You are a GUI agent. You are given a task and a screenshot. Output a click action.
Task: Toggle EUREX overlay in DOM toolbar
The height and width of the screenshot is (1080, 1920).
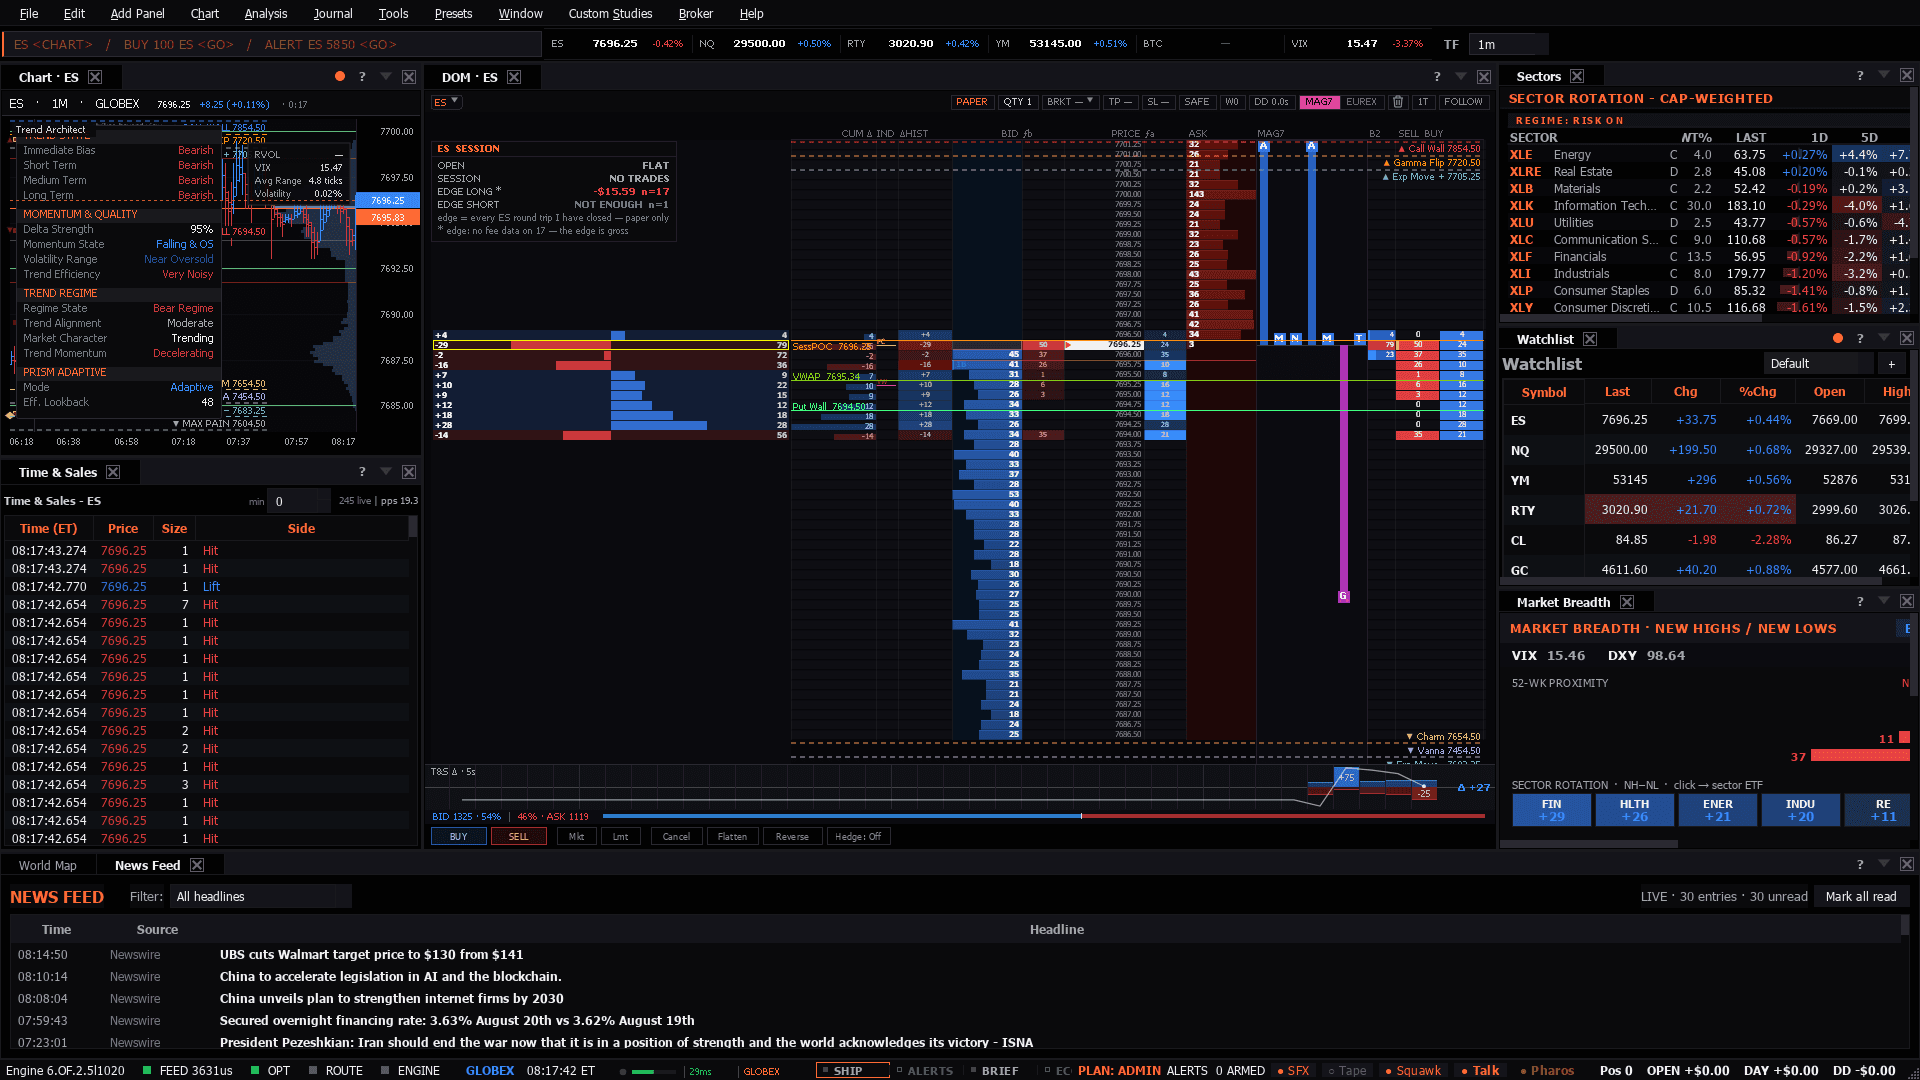(x=1361, y=102)
